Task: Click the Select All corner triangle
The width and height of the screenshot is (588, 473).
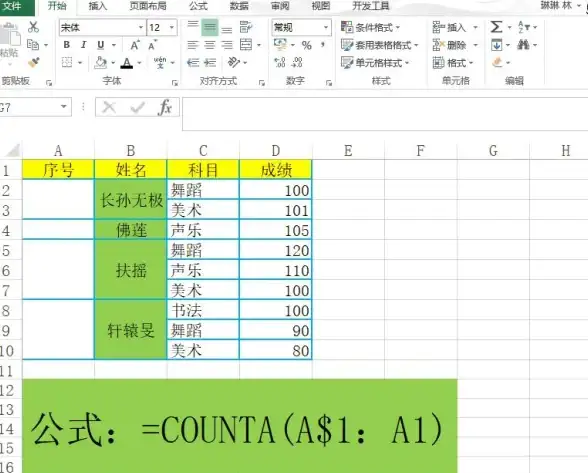Action: (13, 150)
